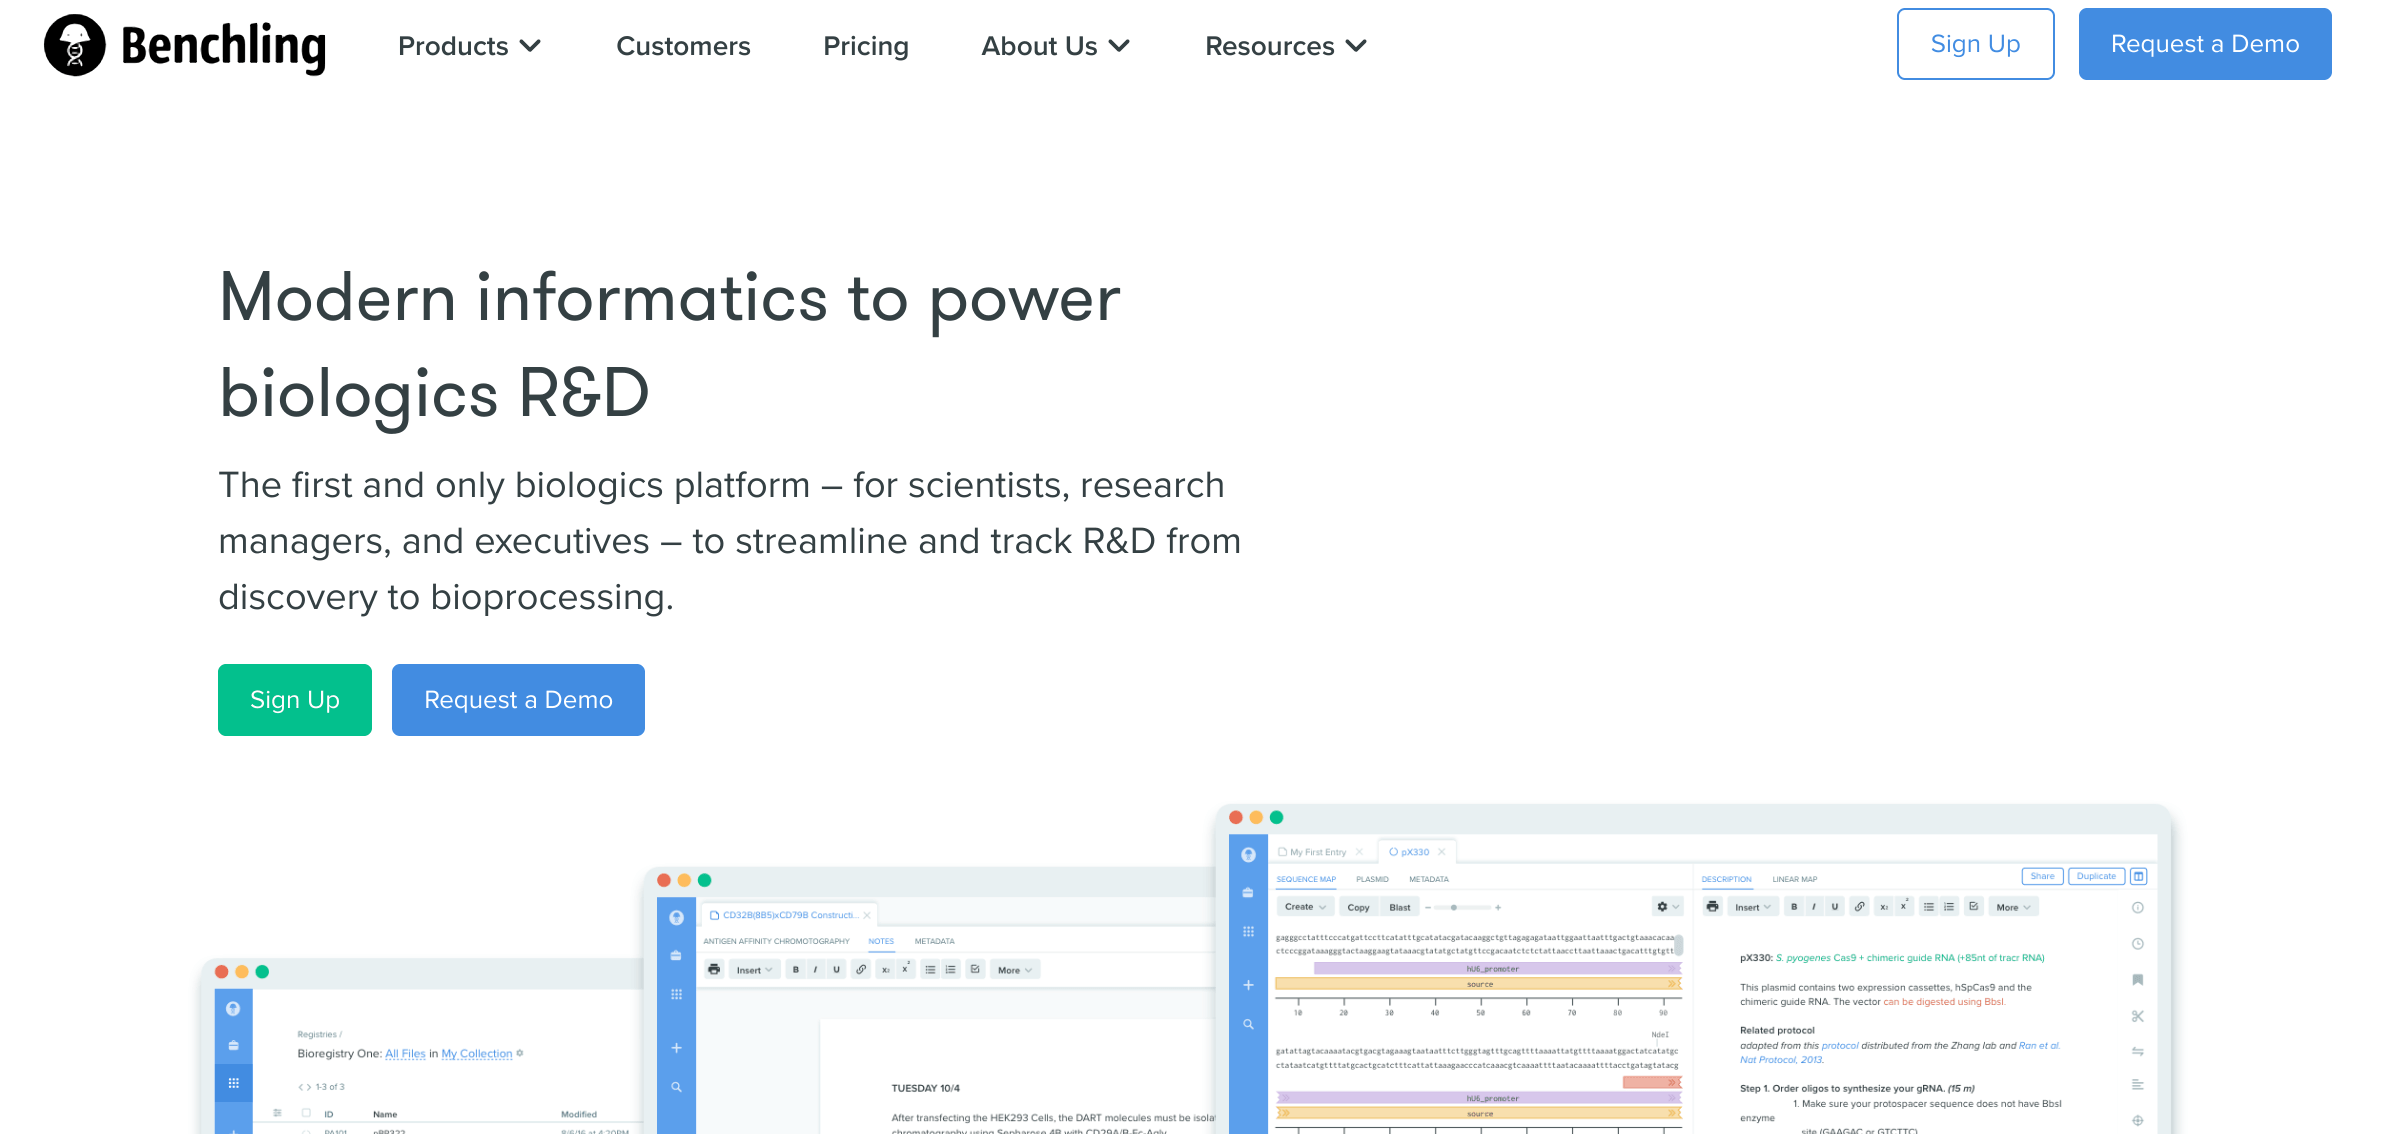Click the purple hU6_promoter annotation on first row

pyautogui.click(x=1497, y=968)
